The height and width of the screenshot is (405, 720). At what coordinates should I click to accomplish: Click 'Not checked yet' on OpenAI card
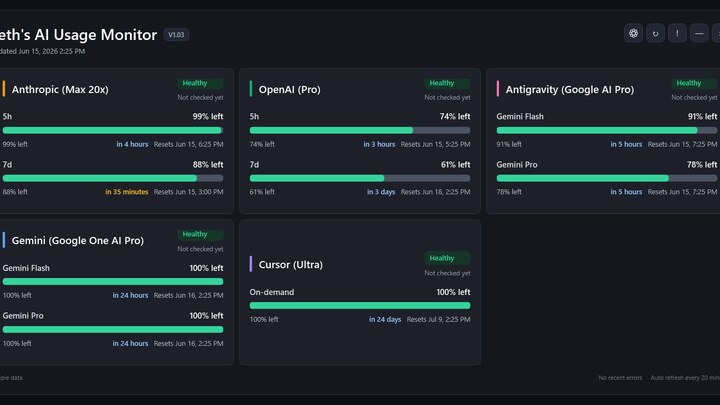(448, 97)
